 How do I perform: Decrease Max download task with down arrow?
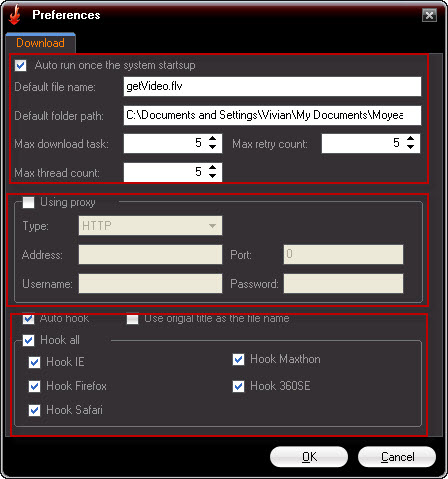point(212,147)
